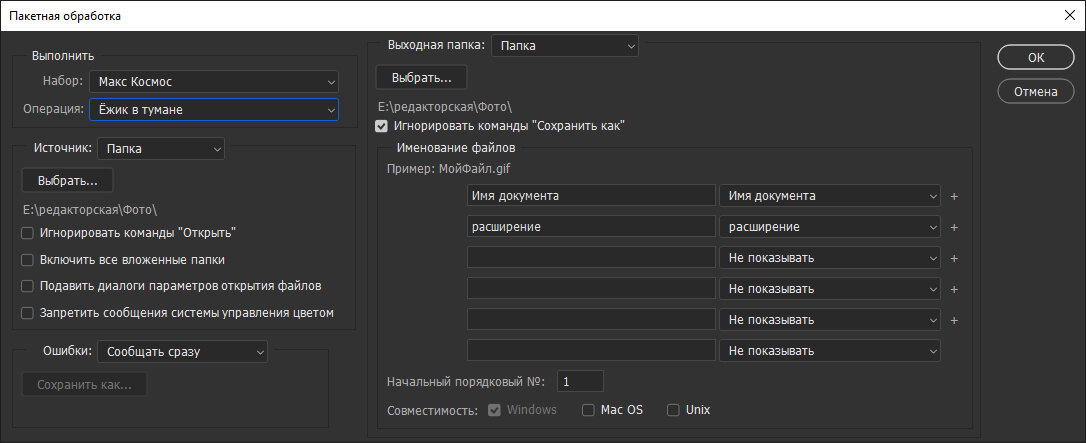Uncheck Игнорировать команды "Сохранить как"
1086x443 pixels.
(381, 127)
